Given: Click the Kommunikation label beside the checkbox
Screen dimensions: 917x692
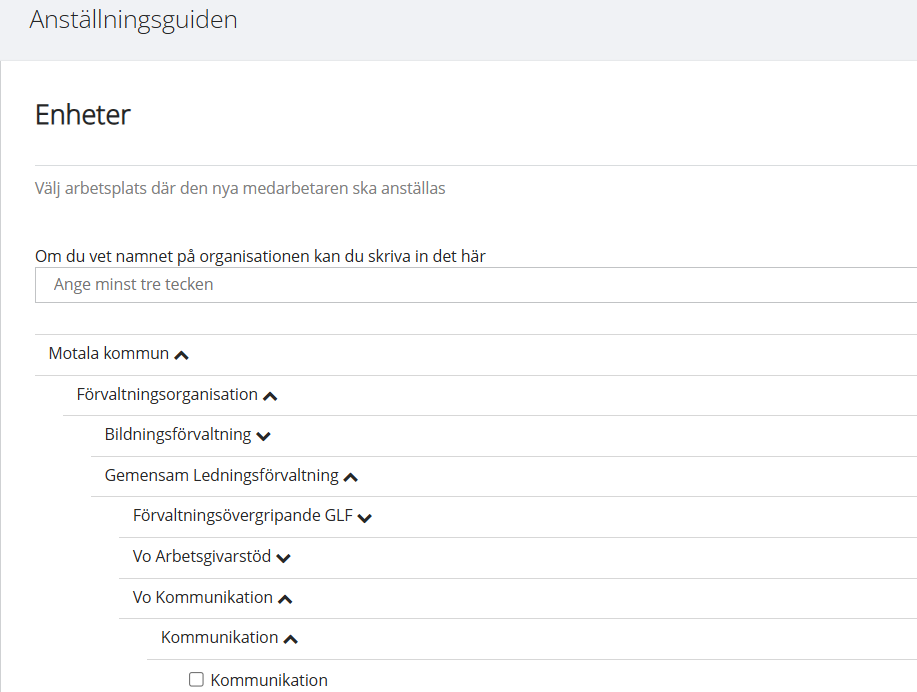Looking at the screenshot, I should [x=269, y=680].
